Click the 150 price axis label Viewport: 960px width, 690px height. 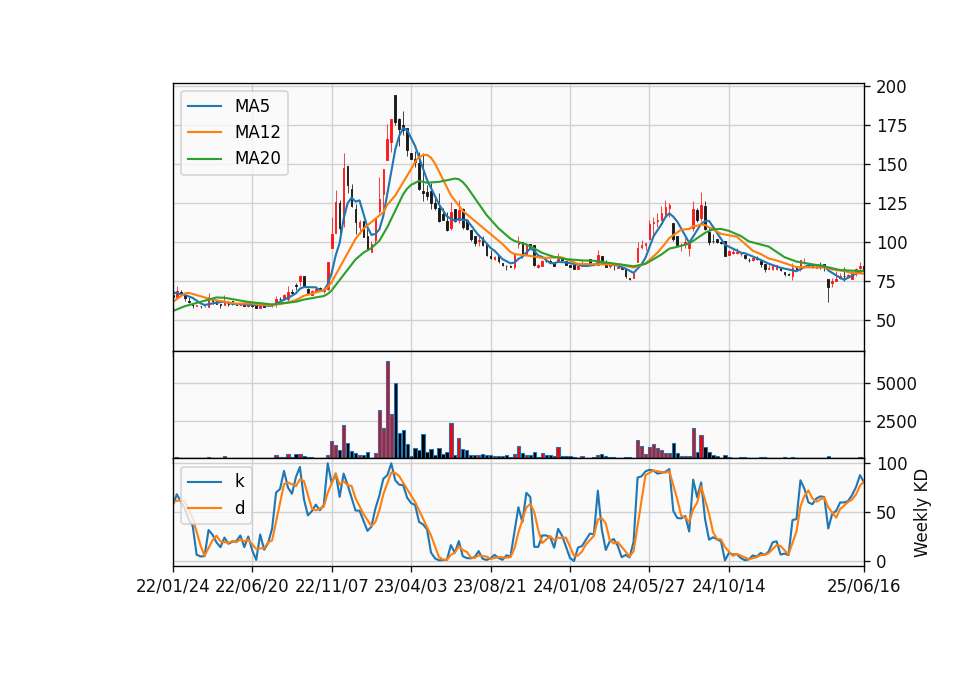coord(891,165)
